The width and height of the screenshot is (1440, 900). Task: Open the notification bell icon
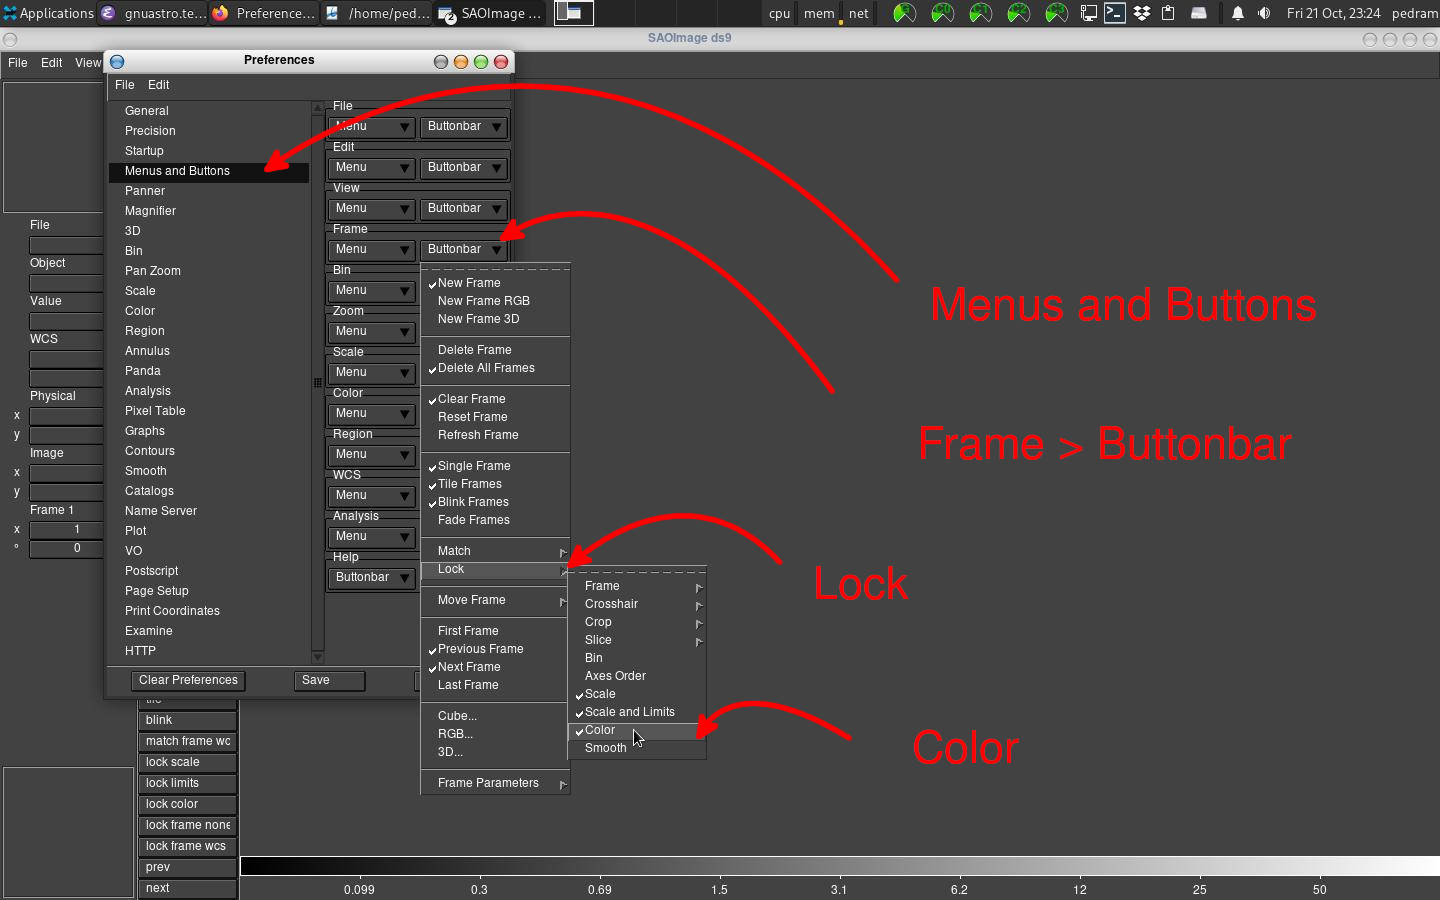[x=1237, y=13]
